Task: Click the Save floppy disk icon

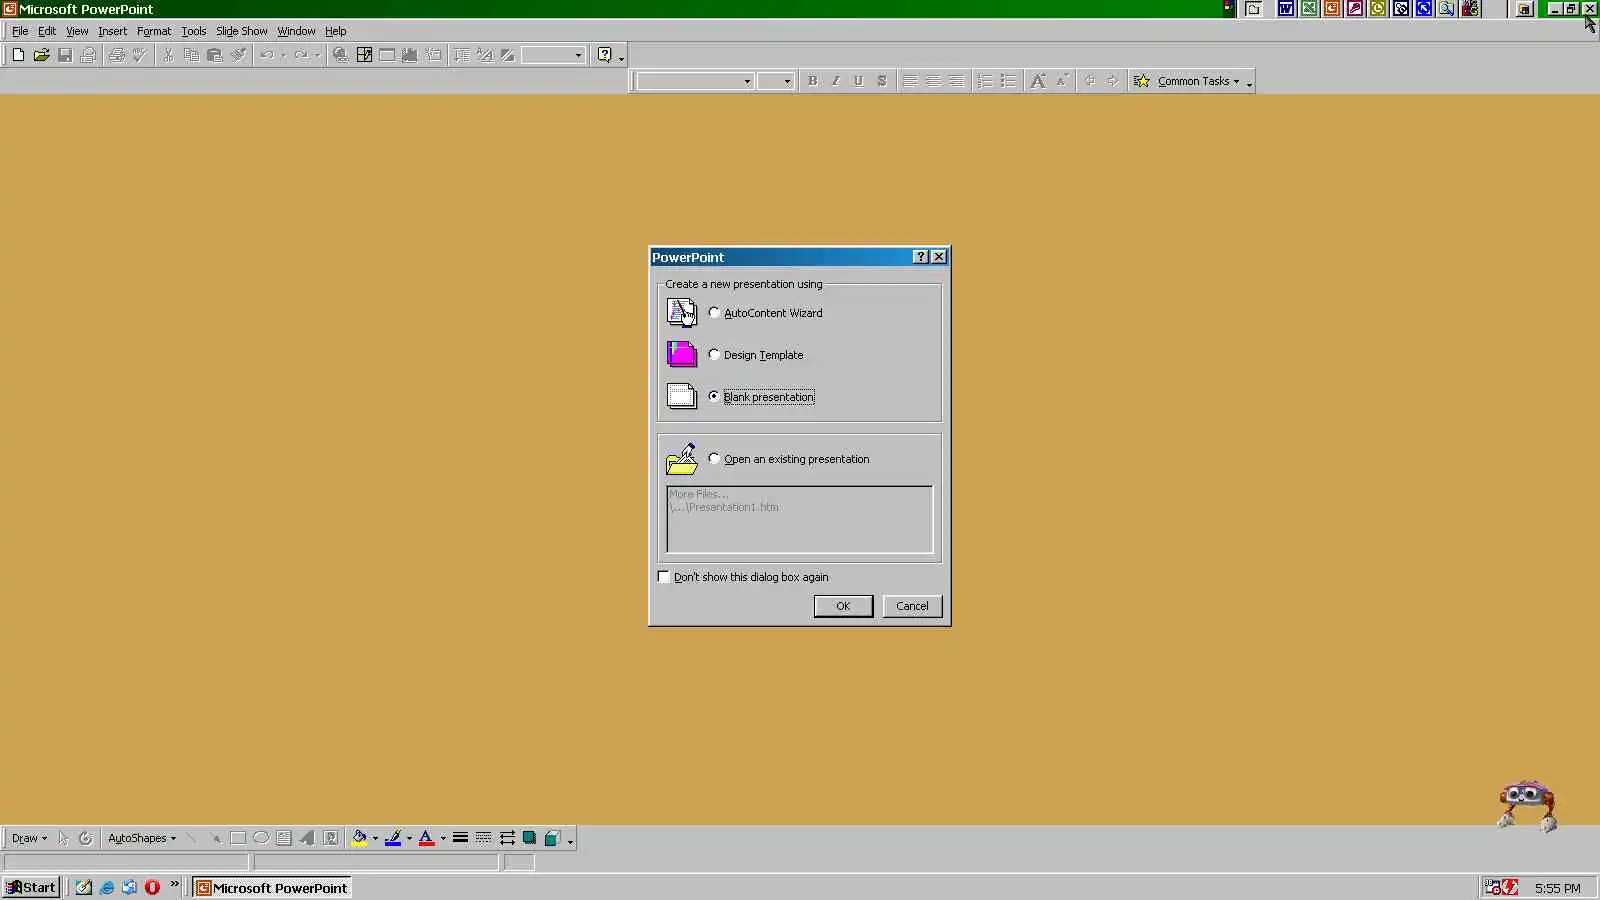Action: click(x=65, y=55)
